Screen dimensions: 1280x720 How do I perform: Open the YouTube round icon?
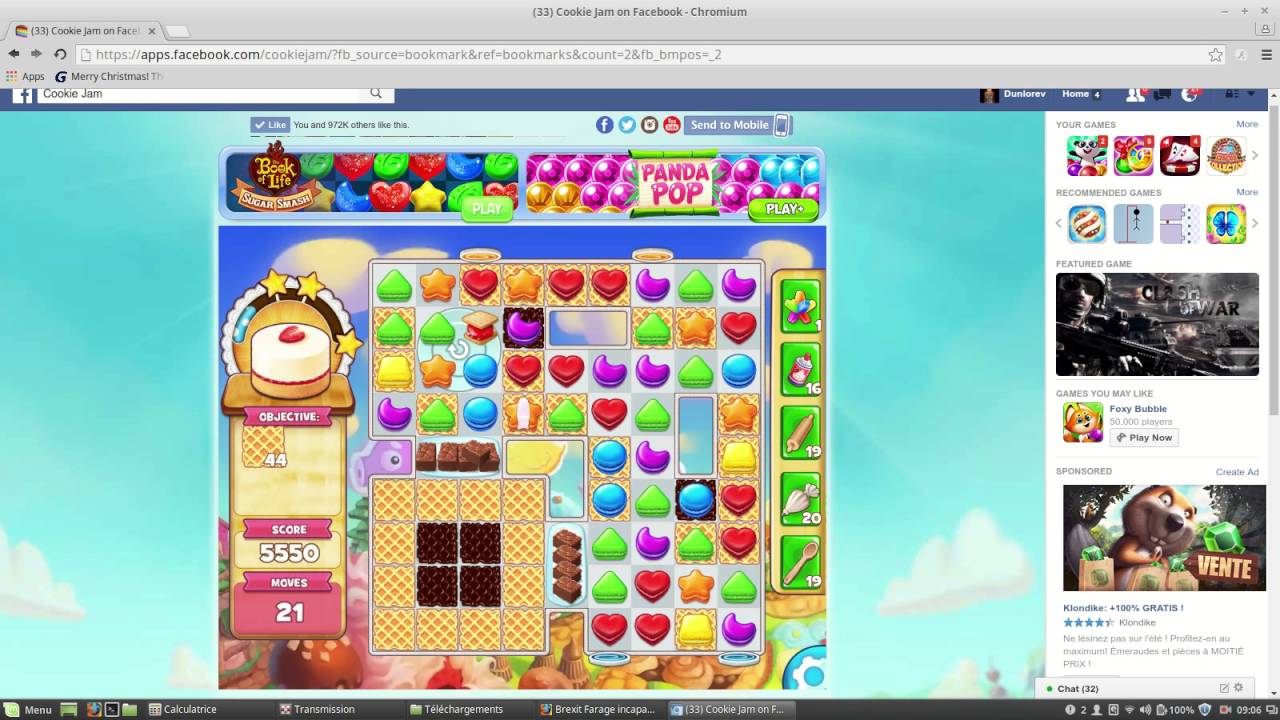672,125
